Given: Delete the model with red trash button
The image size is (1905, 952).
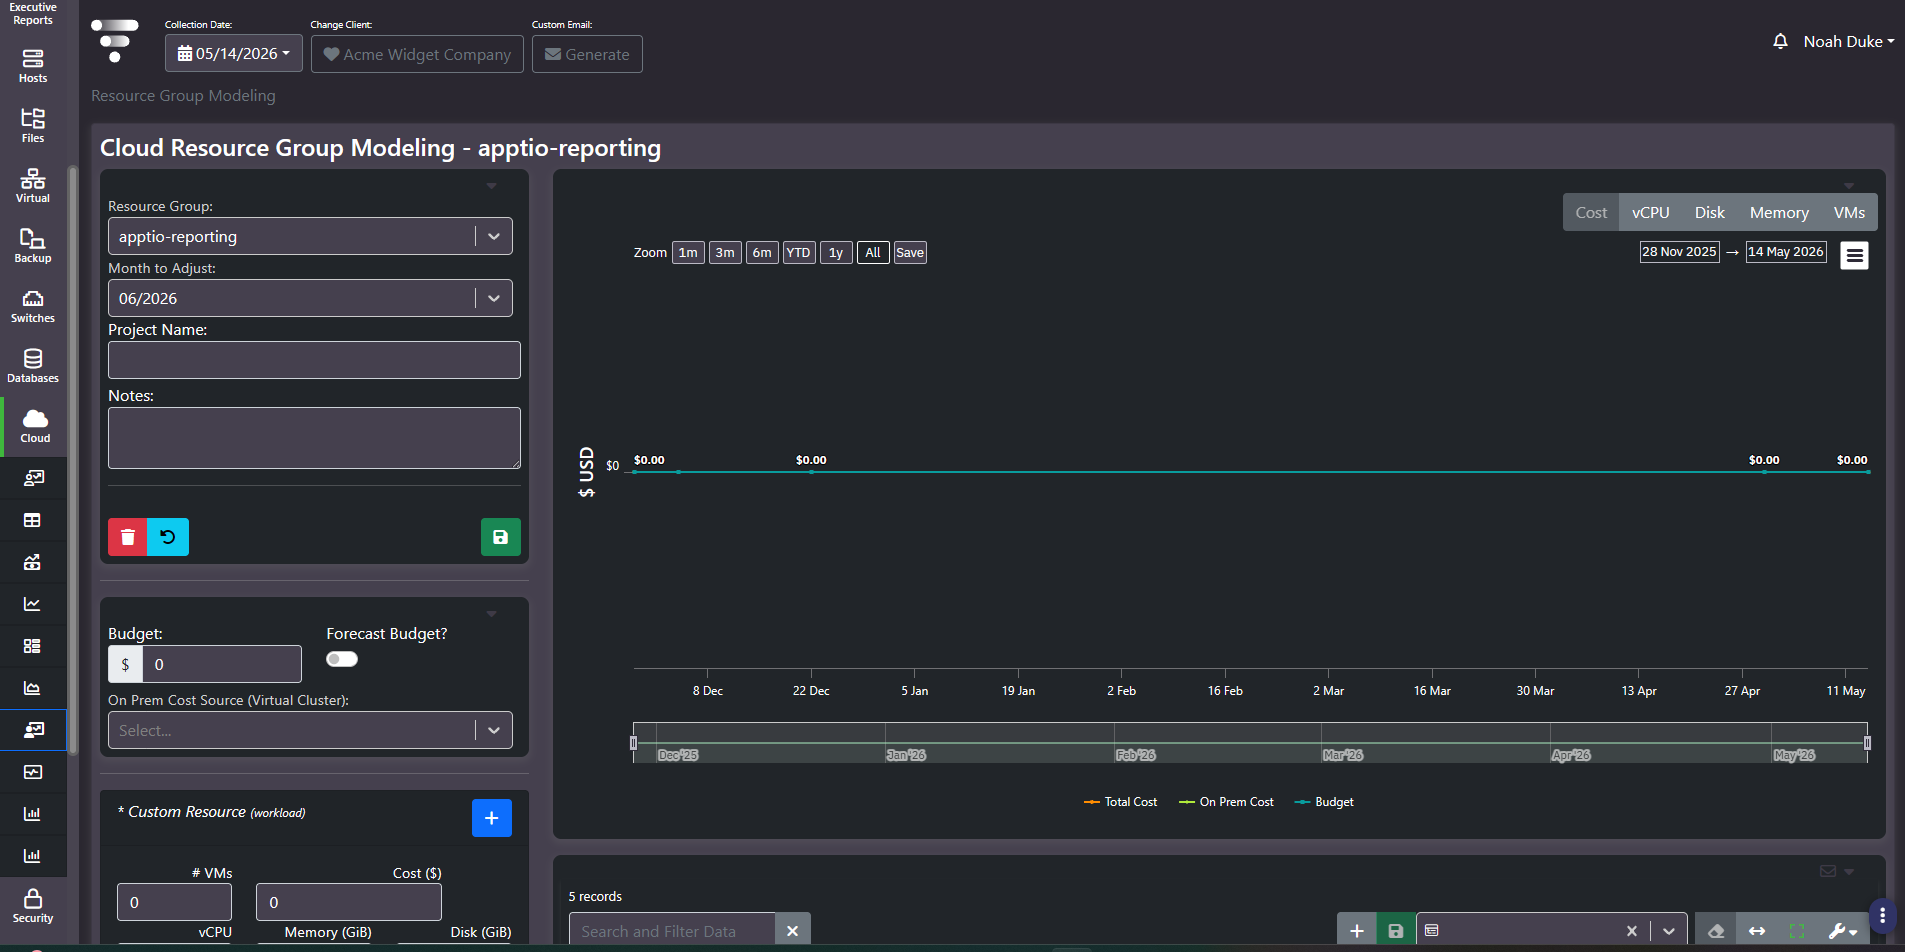Looking at the screenshot, I should 128,537.
